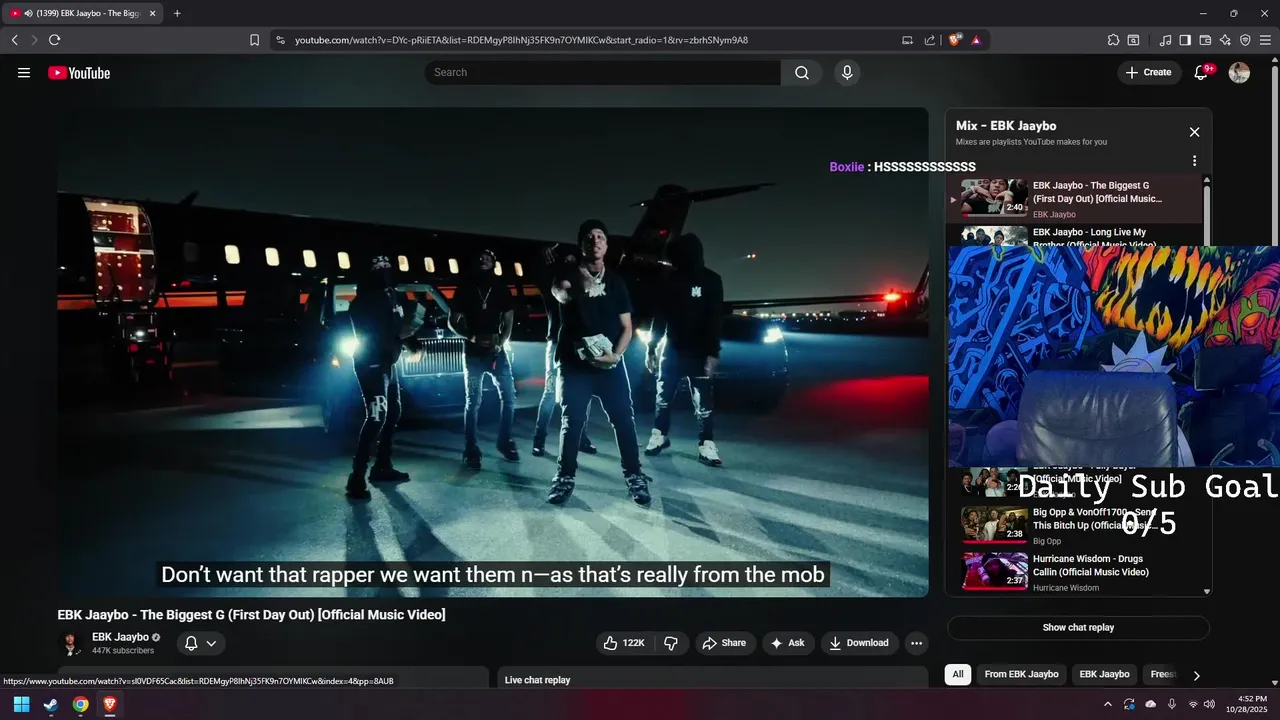The image size is (1280, 720).
Task: Click into the YouTube search field
Action: 603,72
